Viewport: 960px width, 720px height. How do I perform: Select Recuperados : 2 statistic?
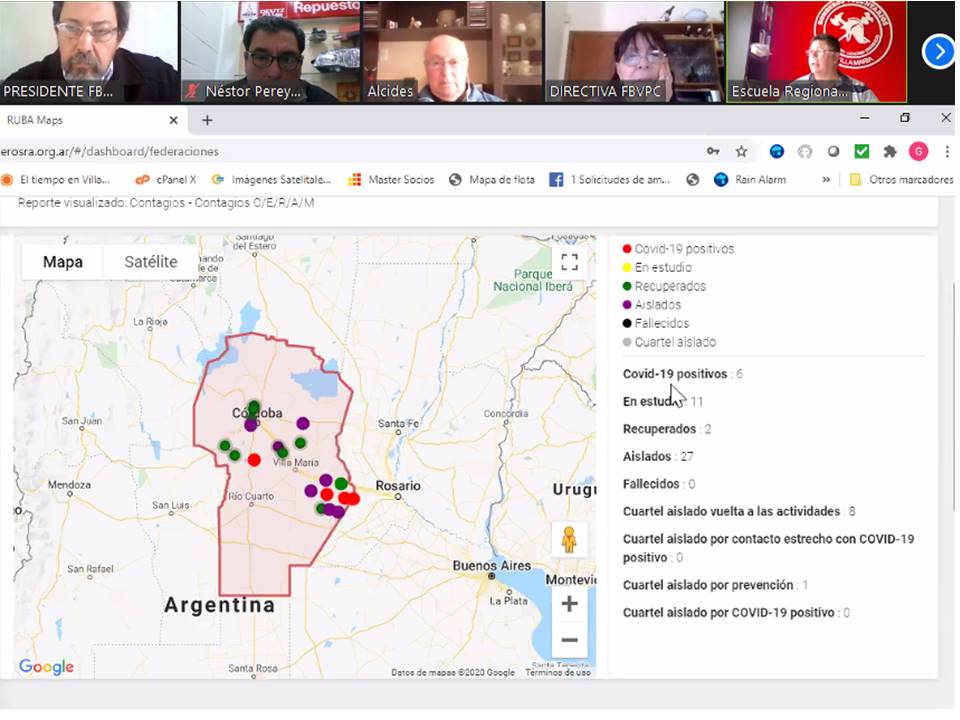tap(667, 429)
